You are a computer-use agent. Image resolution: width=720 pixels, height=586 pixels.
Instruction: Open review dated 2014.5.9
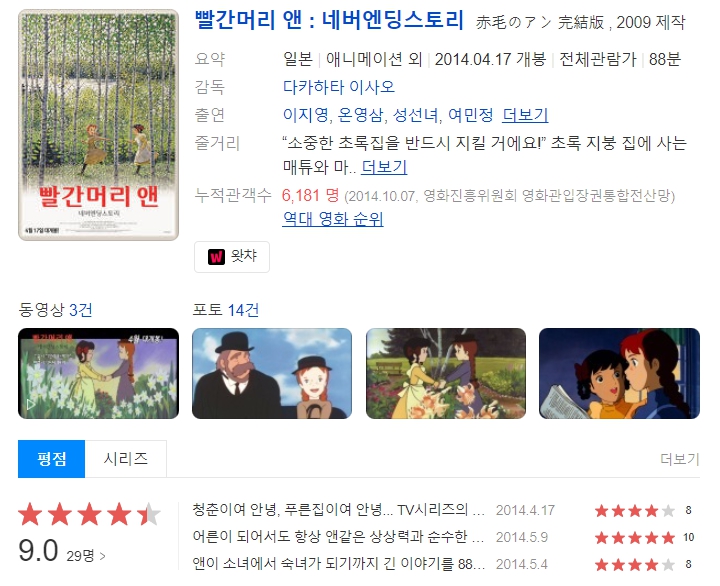[338, 537]
